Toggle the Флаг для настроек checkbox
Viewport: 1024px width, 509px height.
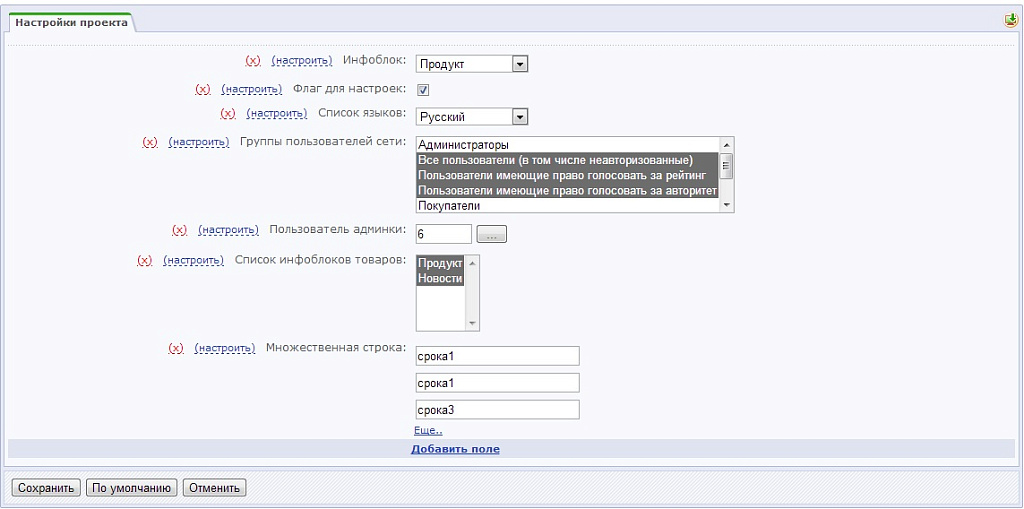click(423, 90)
